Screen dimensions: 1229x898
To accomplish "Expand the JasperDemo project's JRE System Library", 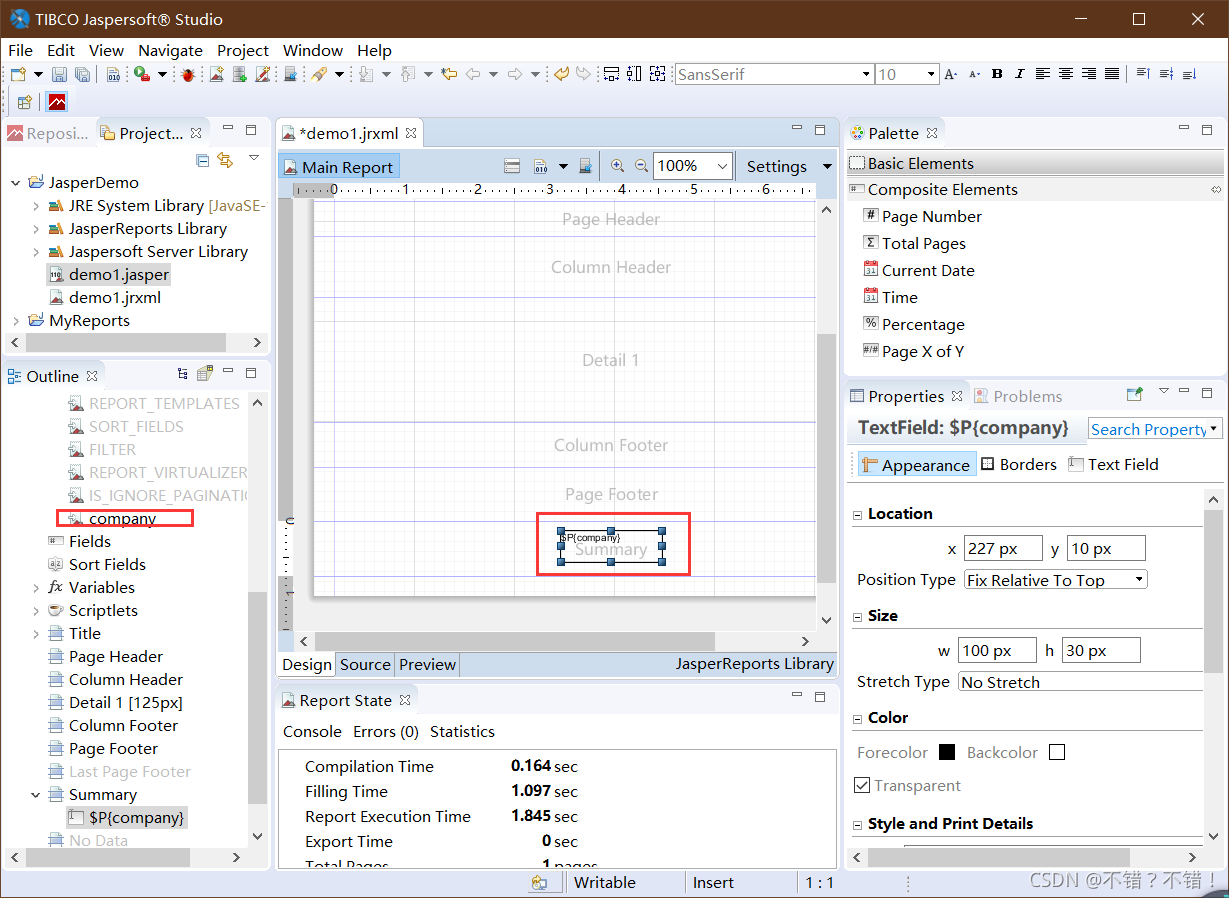I will pos(36,206).
